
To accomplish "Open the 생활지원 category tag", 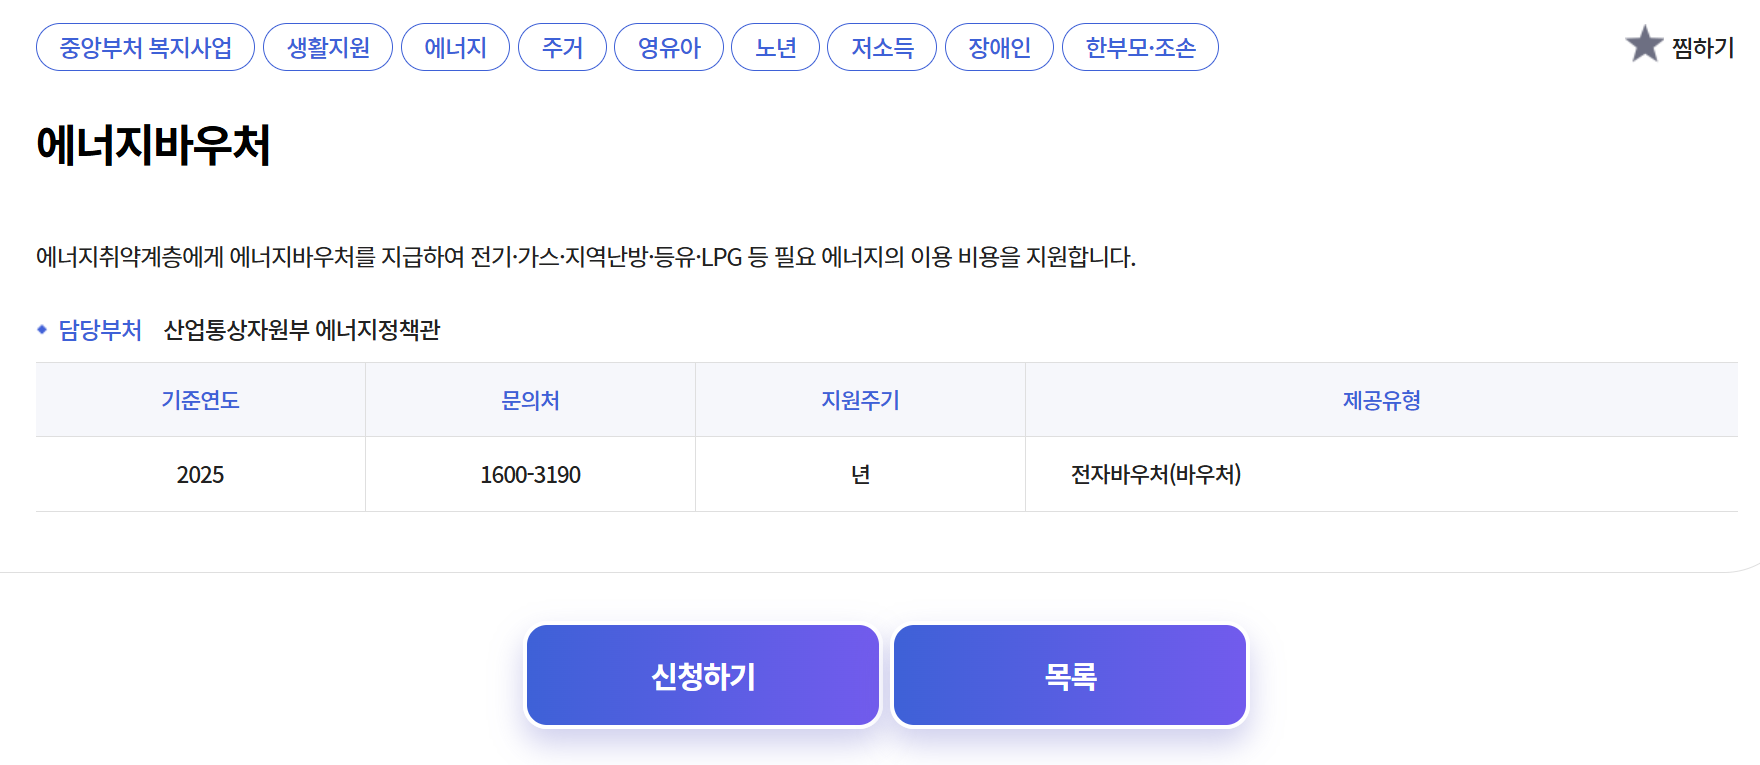I will [328, 48].
